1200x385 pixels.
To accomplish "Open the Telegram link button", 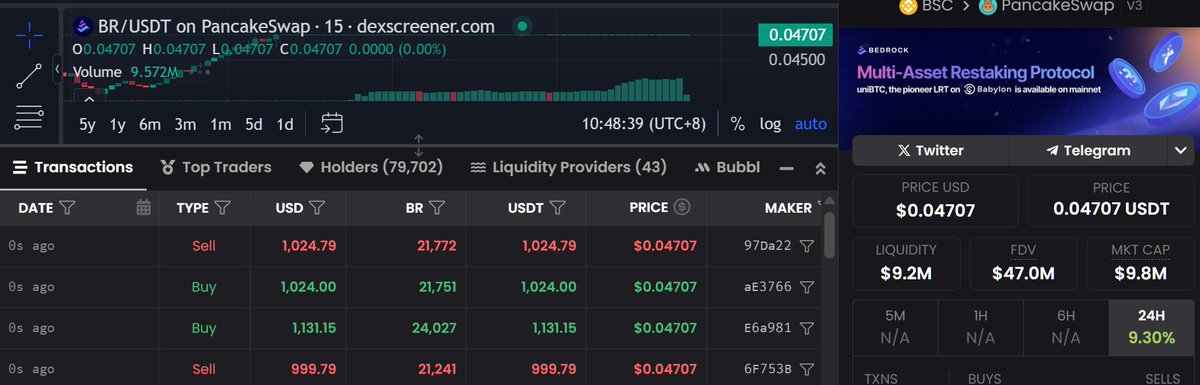I will pyautogui.click(x=1088, y=150).
